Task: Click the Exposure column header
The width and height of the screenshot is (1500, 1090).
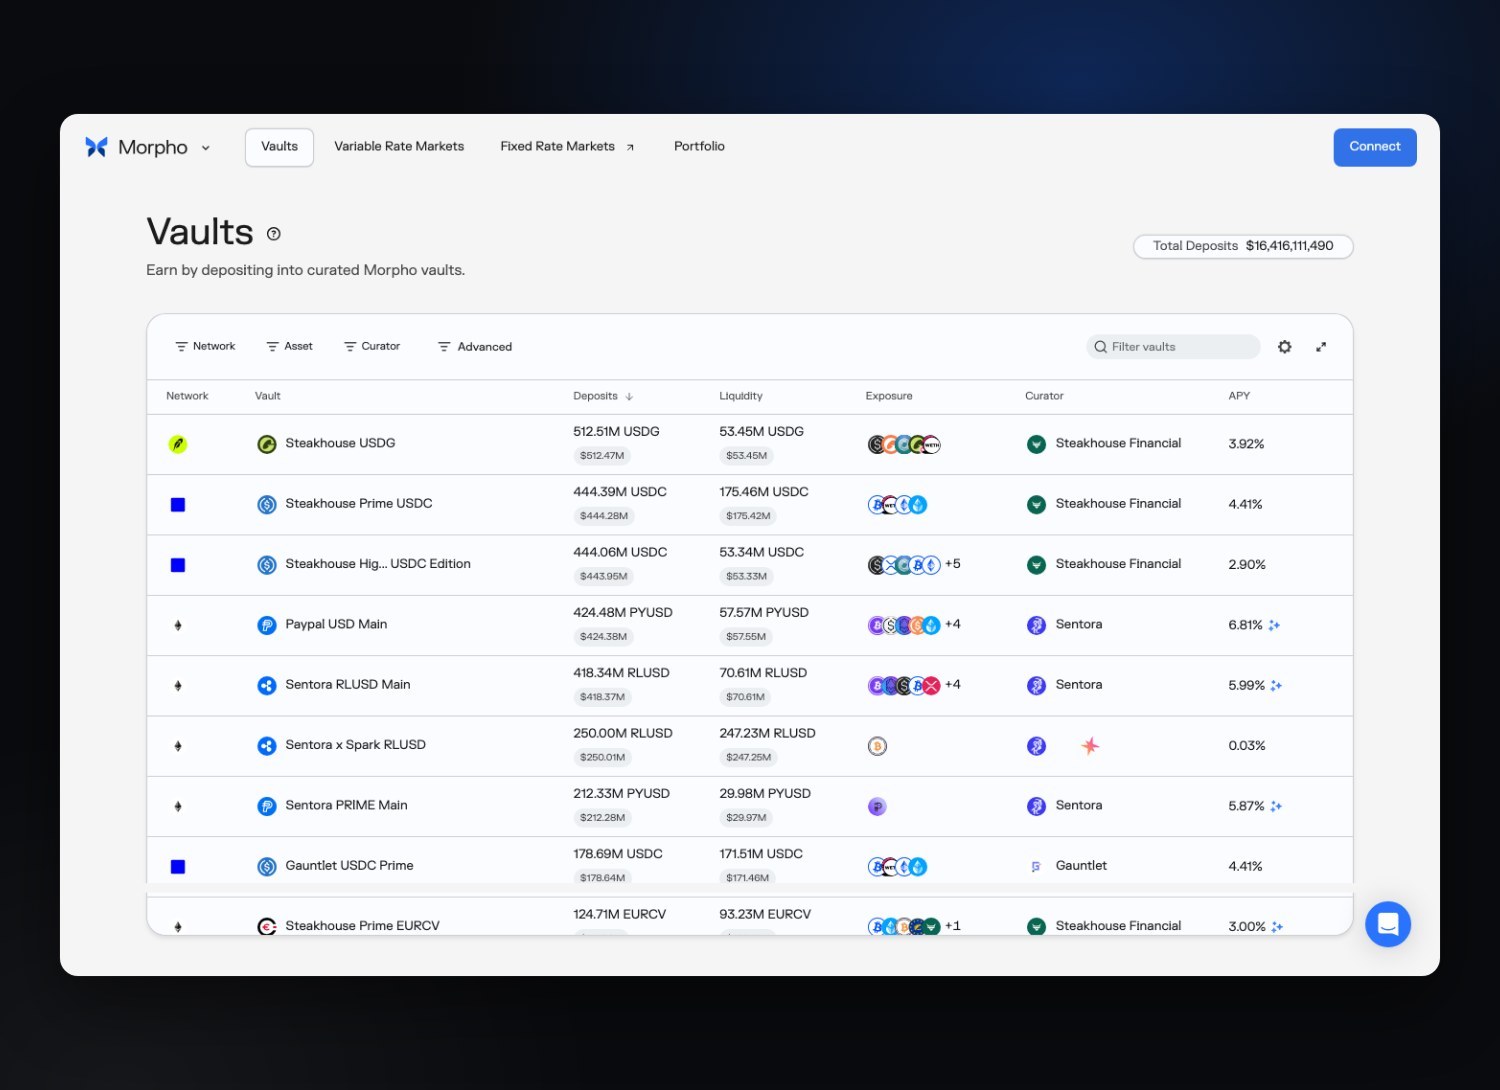Action: 889,396
